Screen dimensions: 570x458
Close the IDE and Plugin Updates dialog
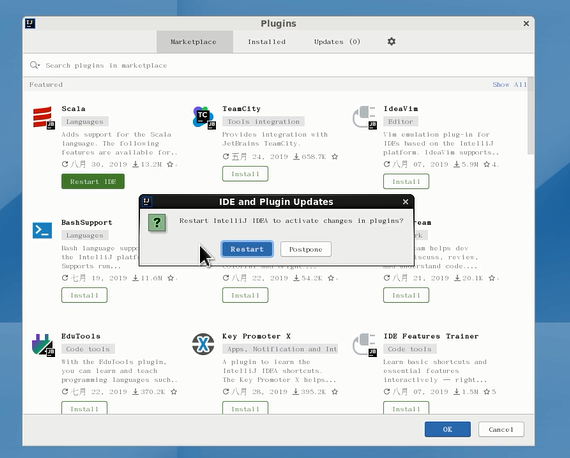click(406, 202)
